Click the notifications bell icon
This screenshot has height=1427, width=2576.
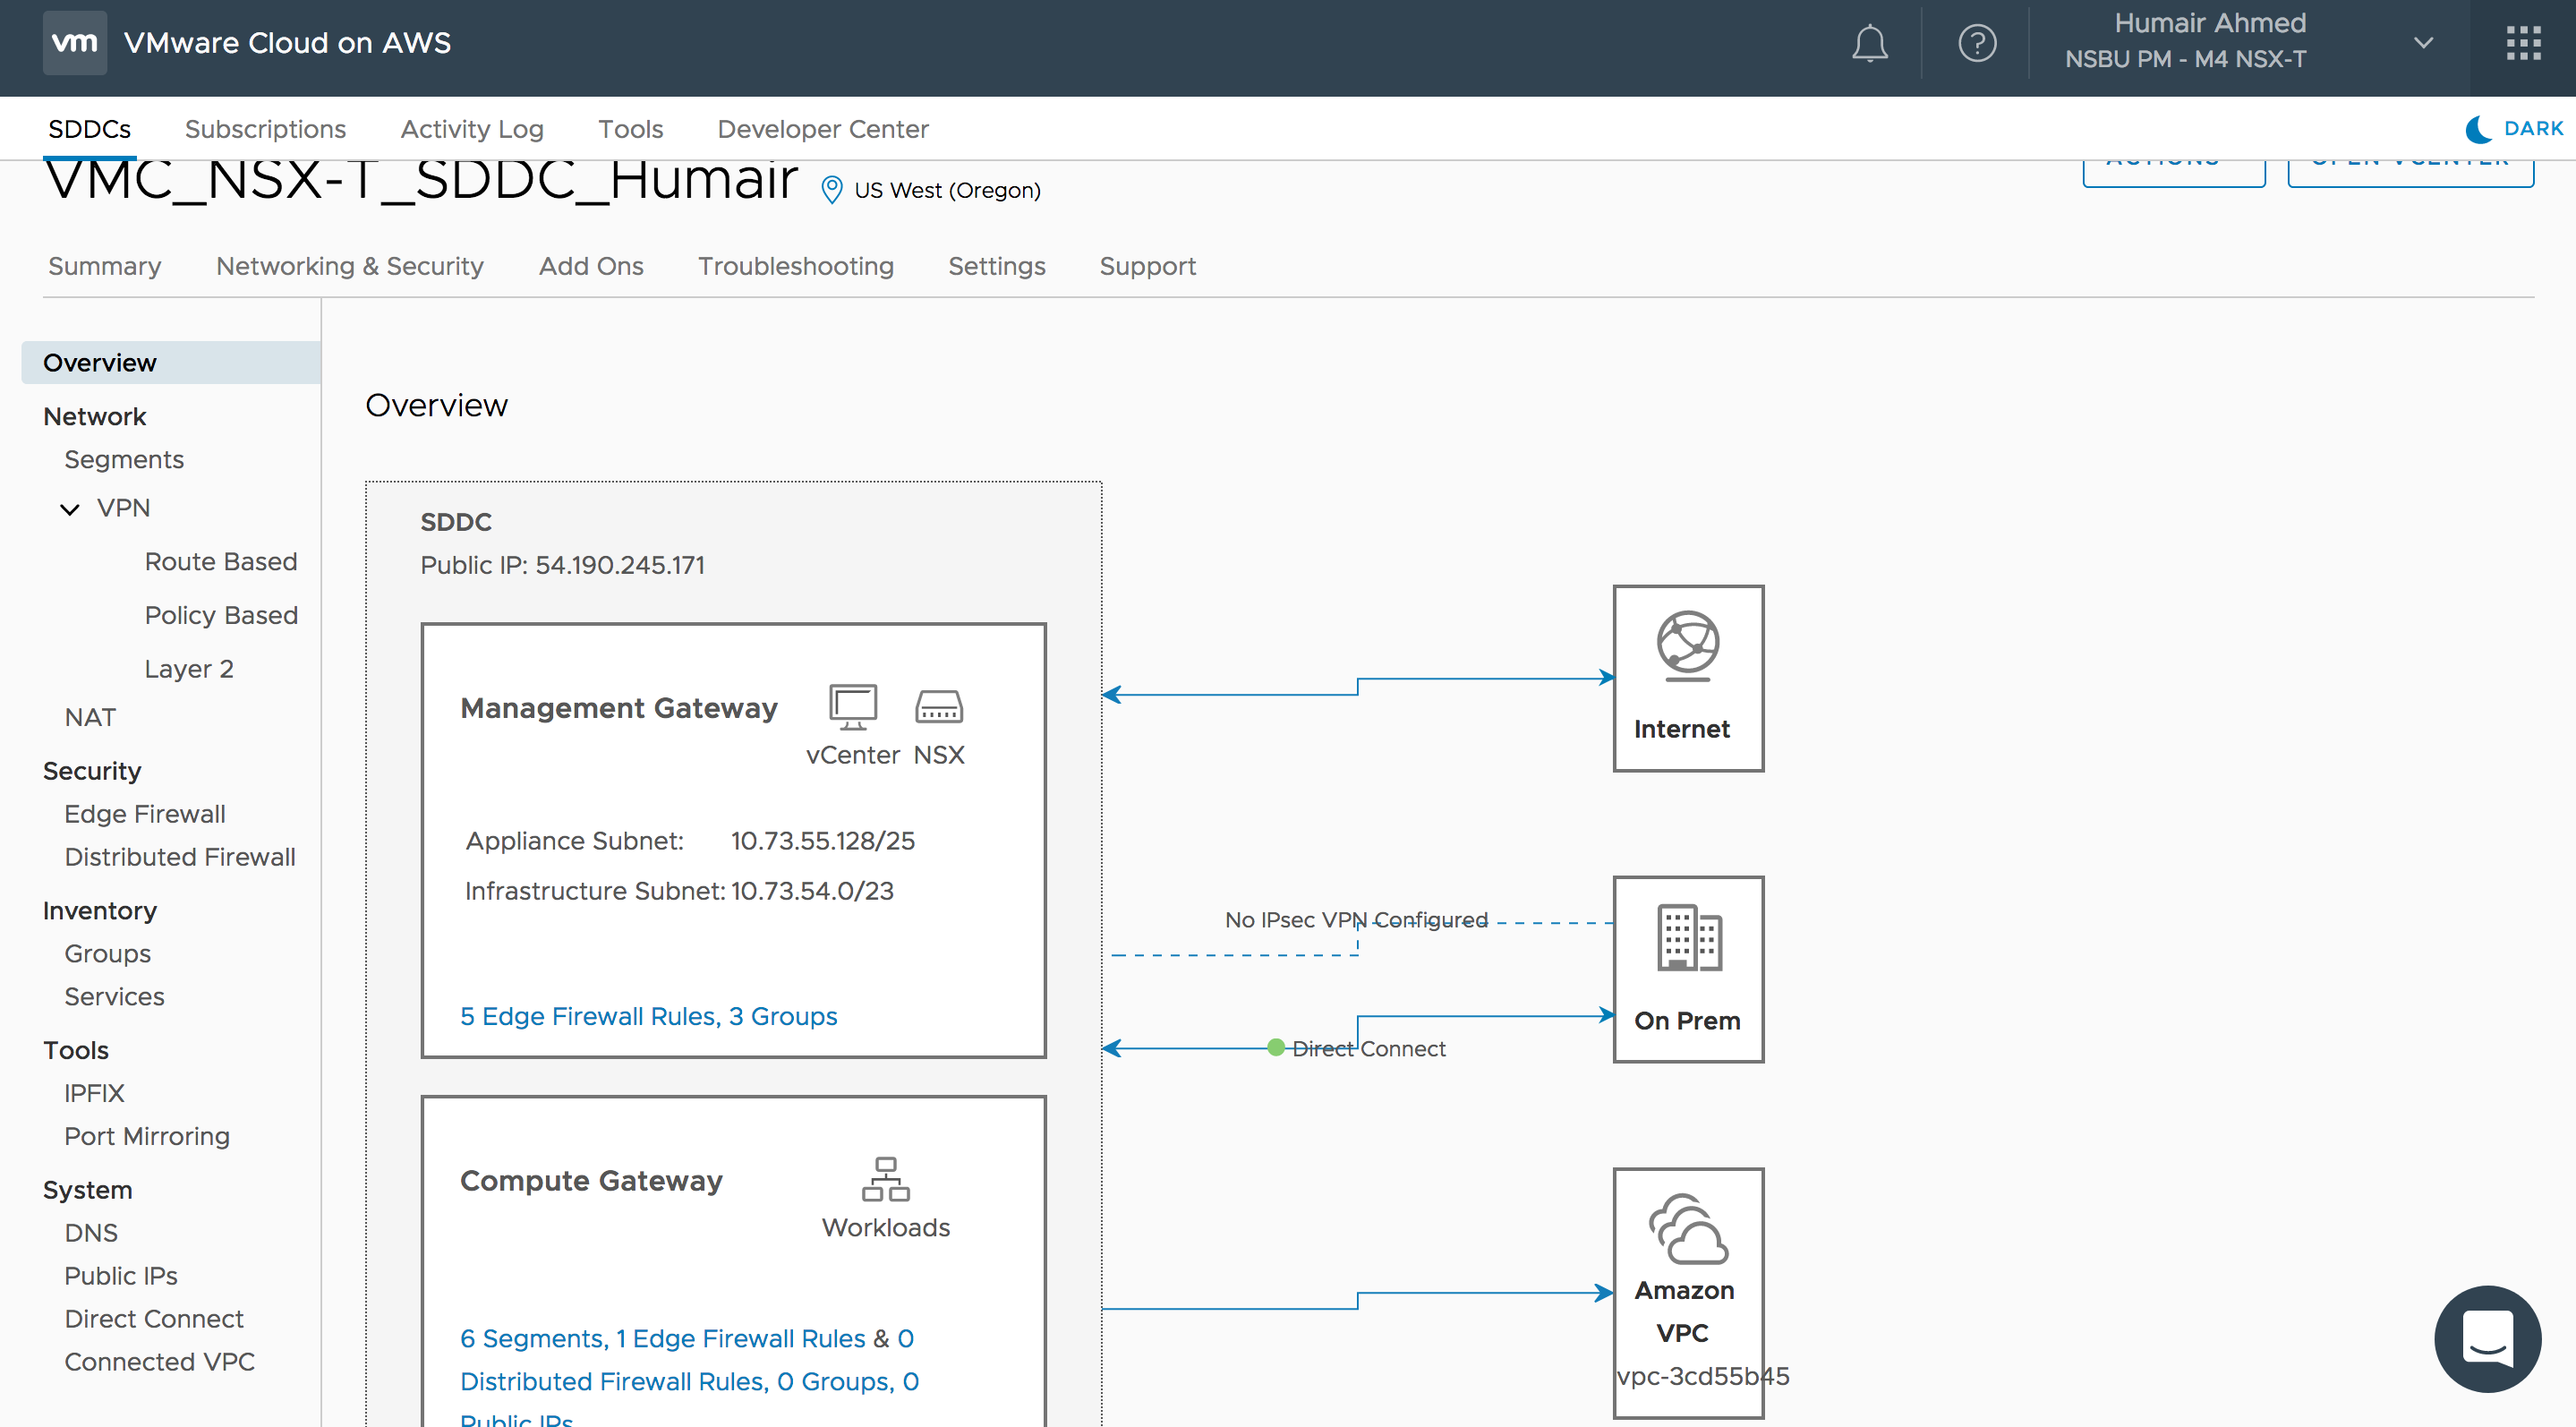pos(1868,43)
